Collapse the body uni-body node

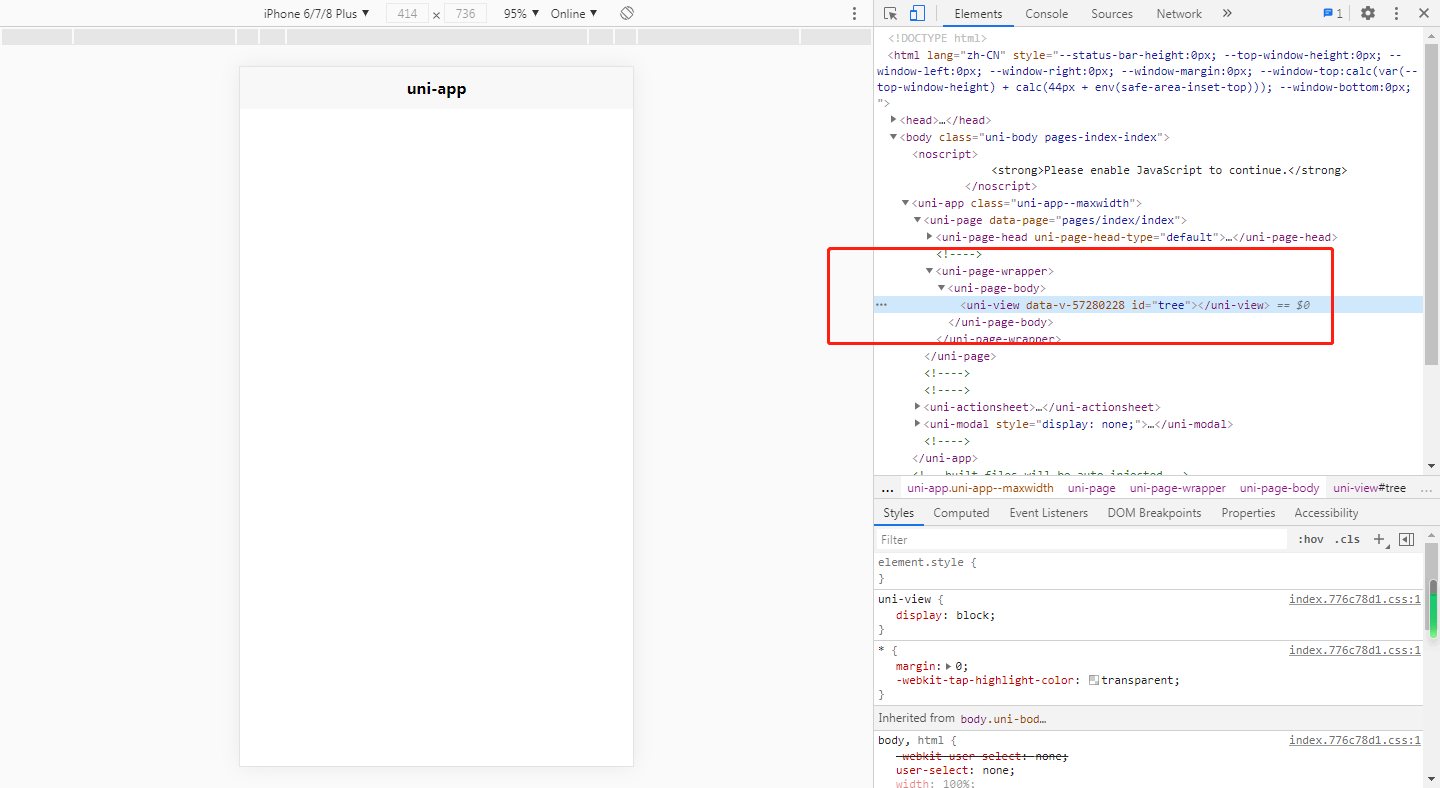click(x=894, y=137)
